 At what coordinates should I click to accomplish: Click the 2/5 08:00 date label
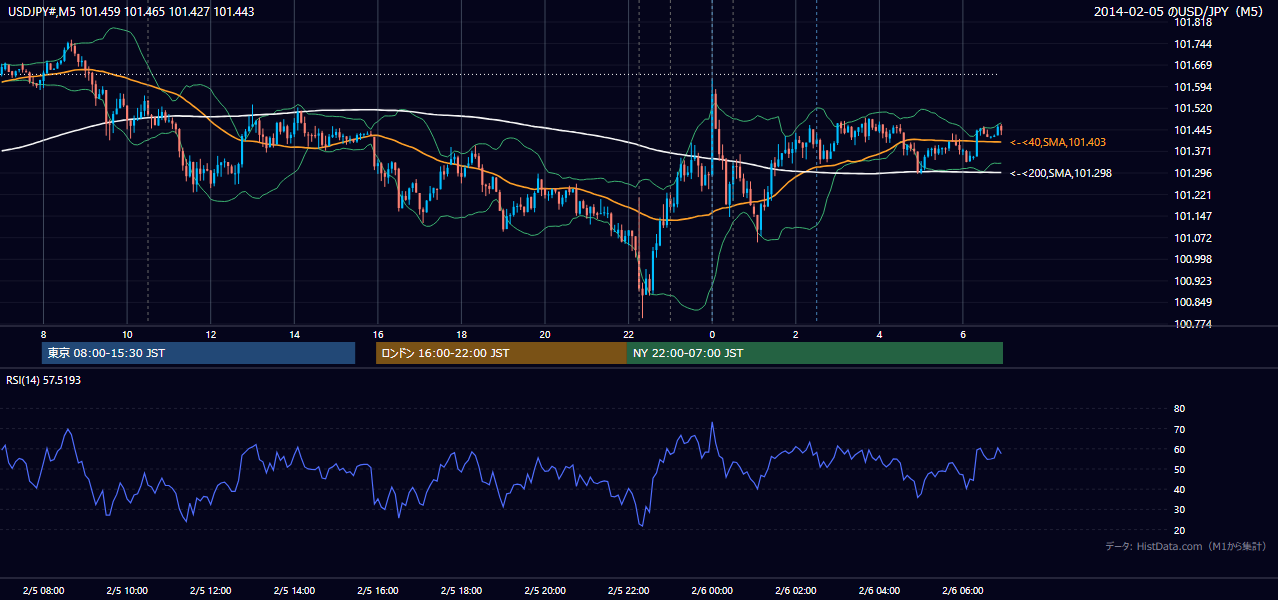coord(43,591)
